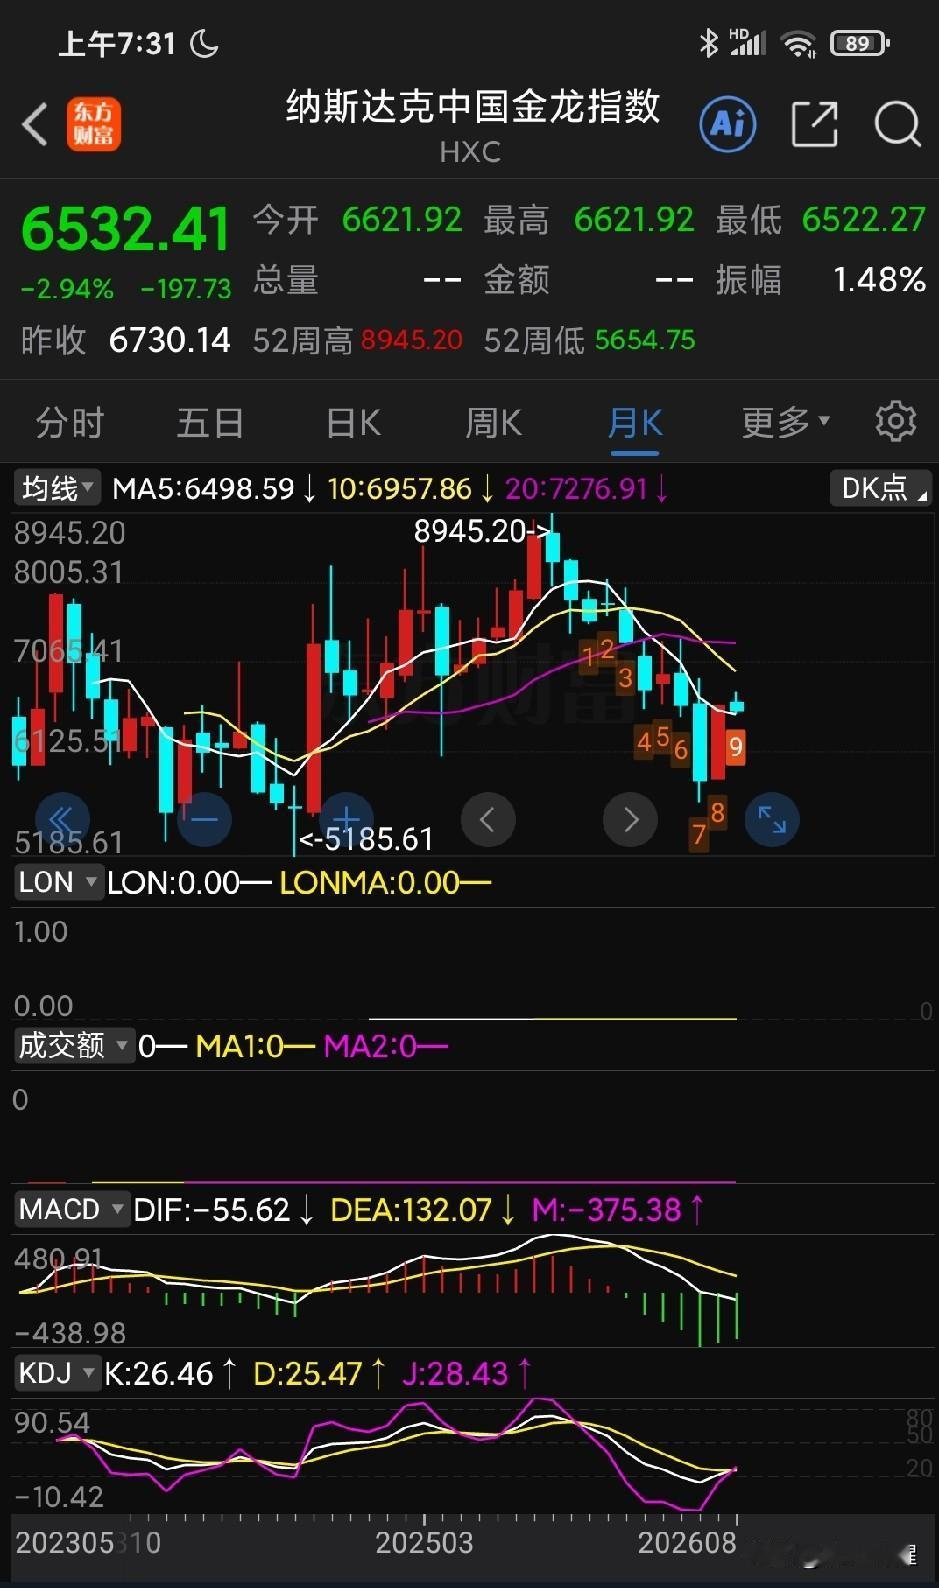The height and width of the screenshot is (1588, 939).
Task: Tap the back arrow icon
Action: coord(35,125)
